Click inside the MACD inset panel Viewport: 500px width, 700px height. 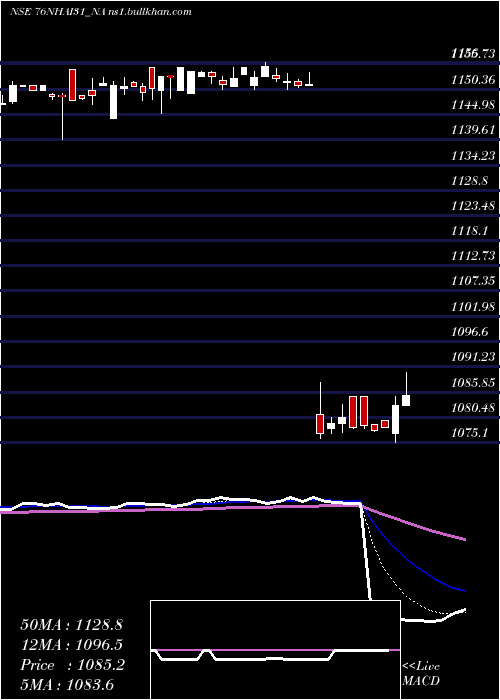[275, 650]
